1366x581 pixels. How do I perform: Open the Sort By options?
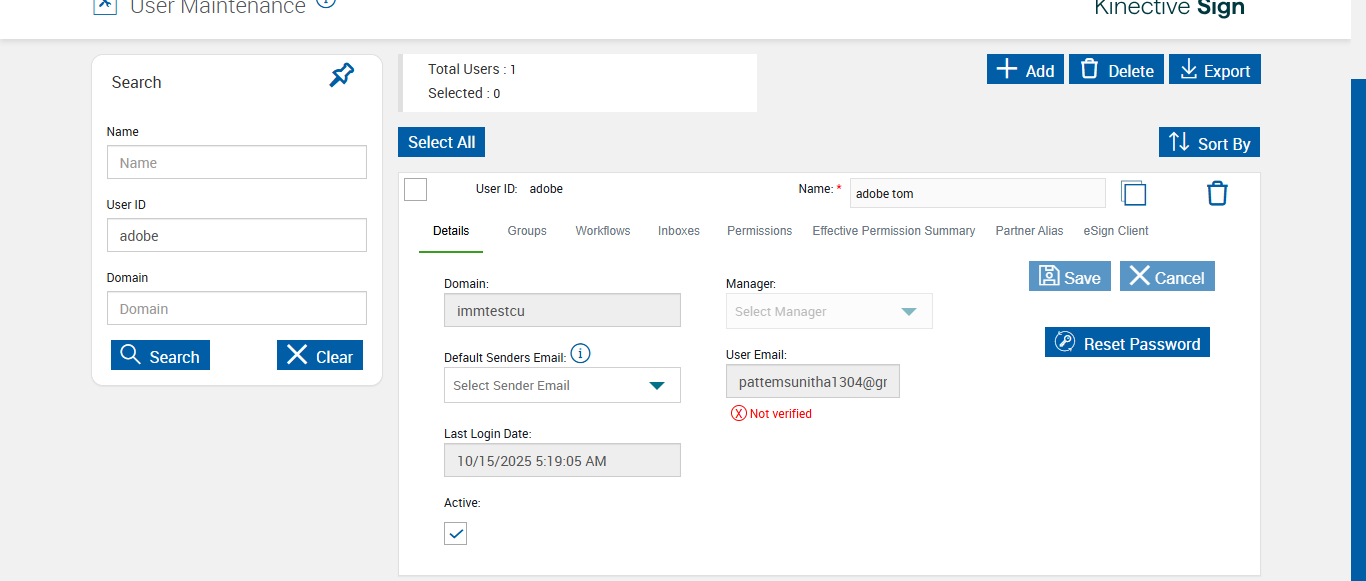1209,143
